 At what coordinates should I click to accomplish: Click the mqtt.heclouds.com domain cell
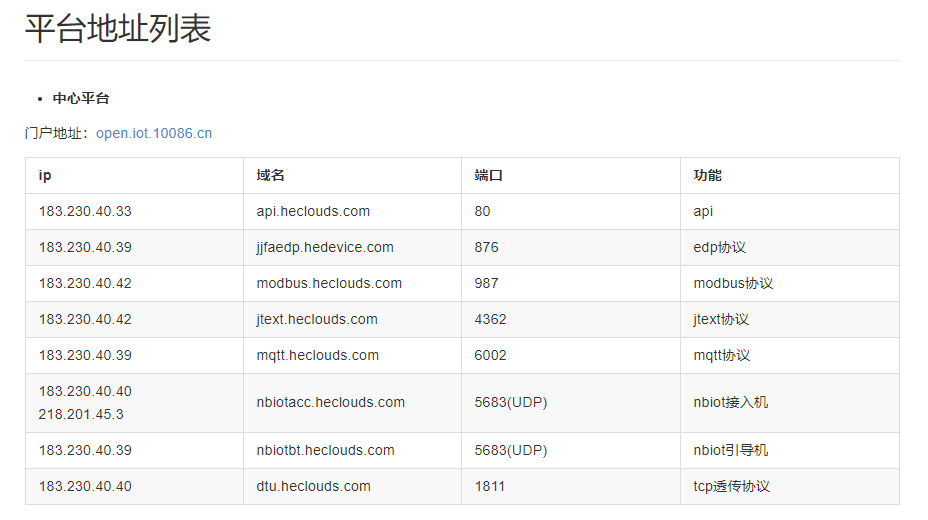tap(318, 355)
